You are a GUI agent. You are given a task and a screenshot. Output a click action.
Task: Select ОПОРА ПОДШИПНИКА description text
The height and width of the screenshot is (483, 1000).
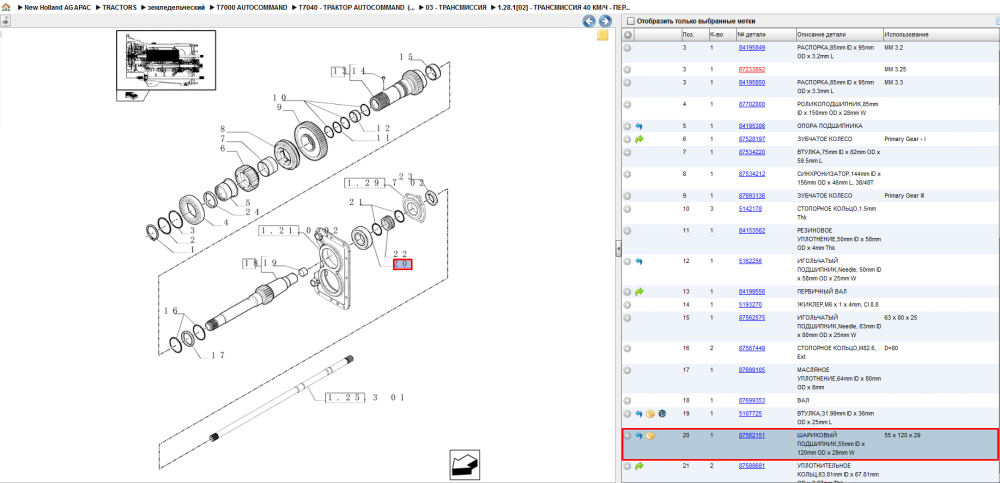click(830, 126)
